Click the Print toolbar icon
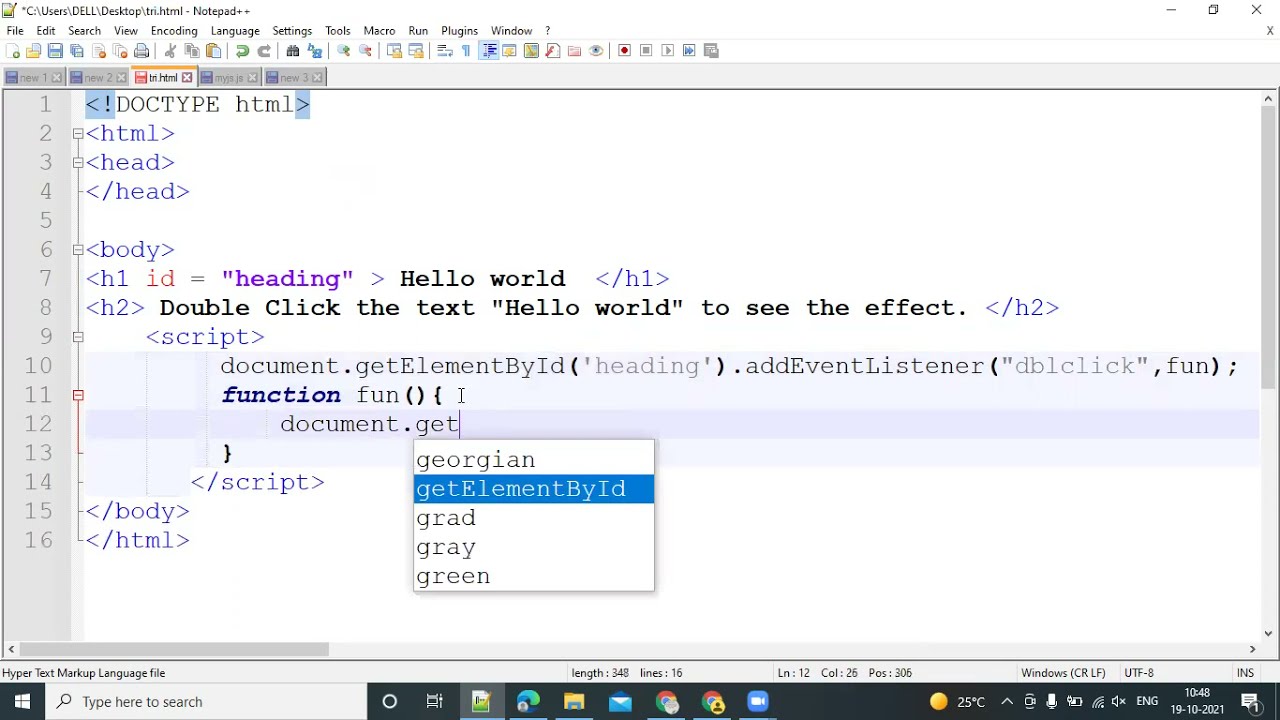The width and height of the screenshot is (1280, 720). pyautogui.click(x=142, y=51)
